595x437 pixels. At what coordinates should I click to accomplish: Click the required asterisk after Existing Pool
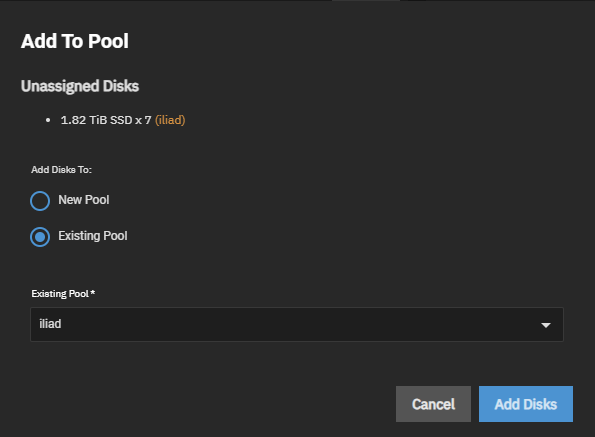(x=93, y=292)
